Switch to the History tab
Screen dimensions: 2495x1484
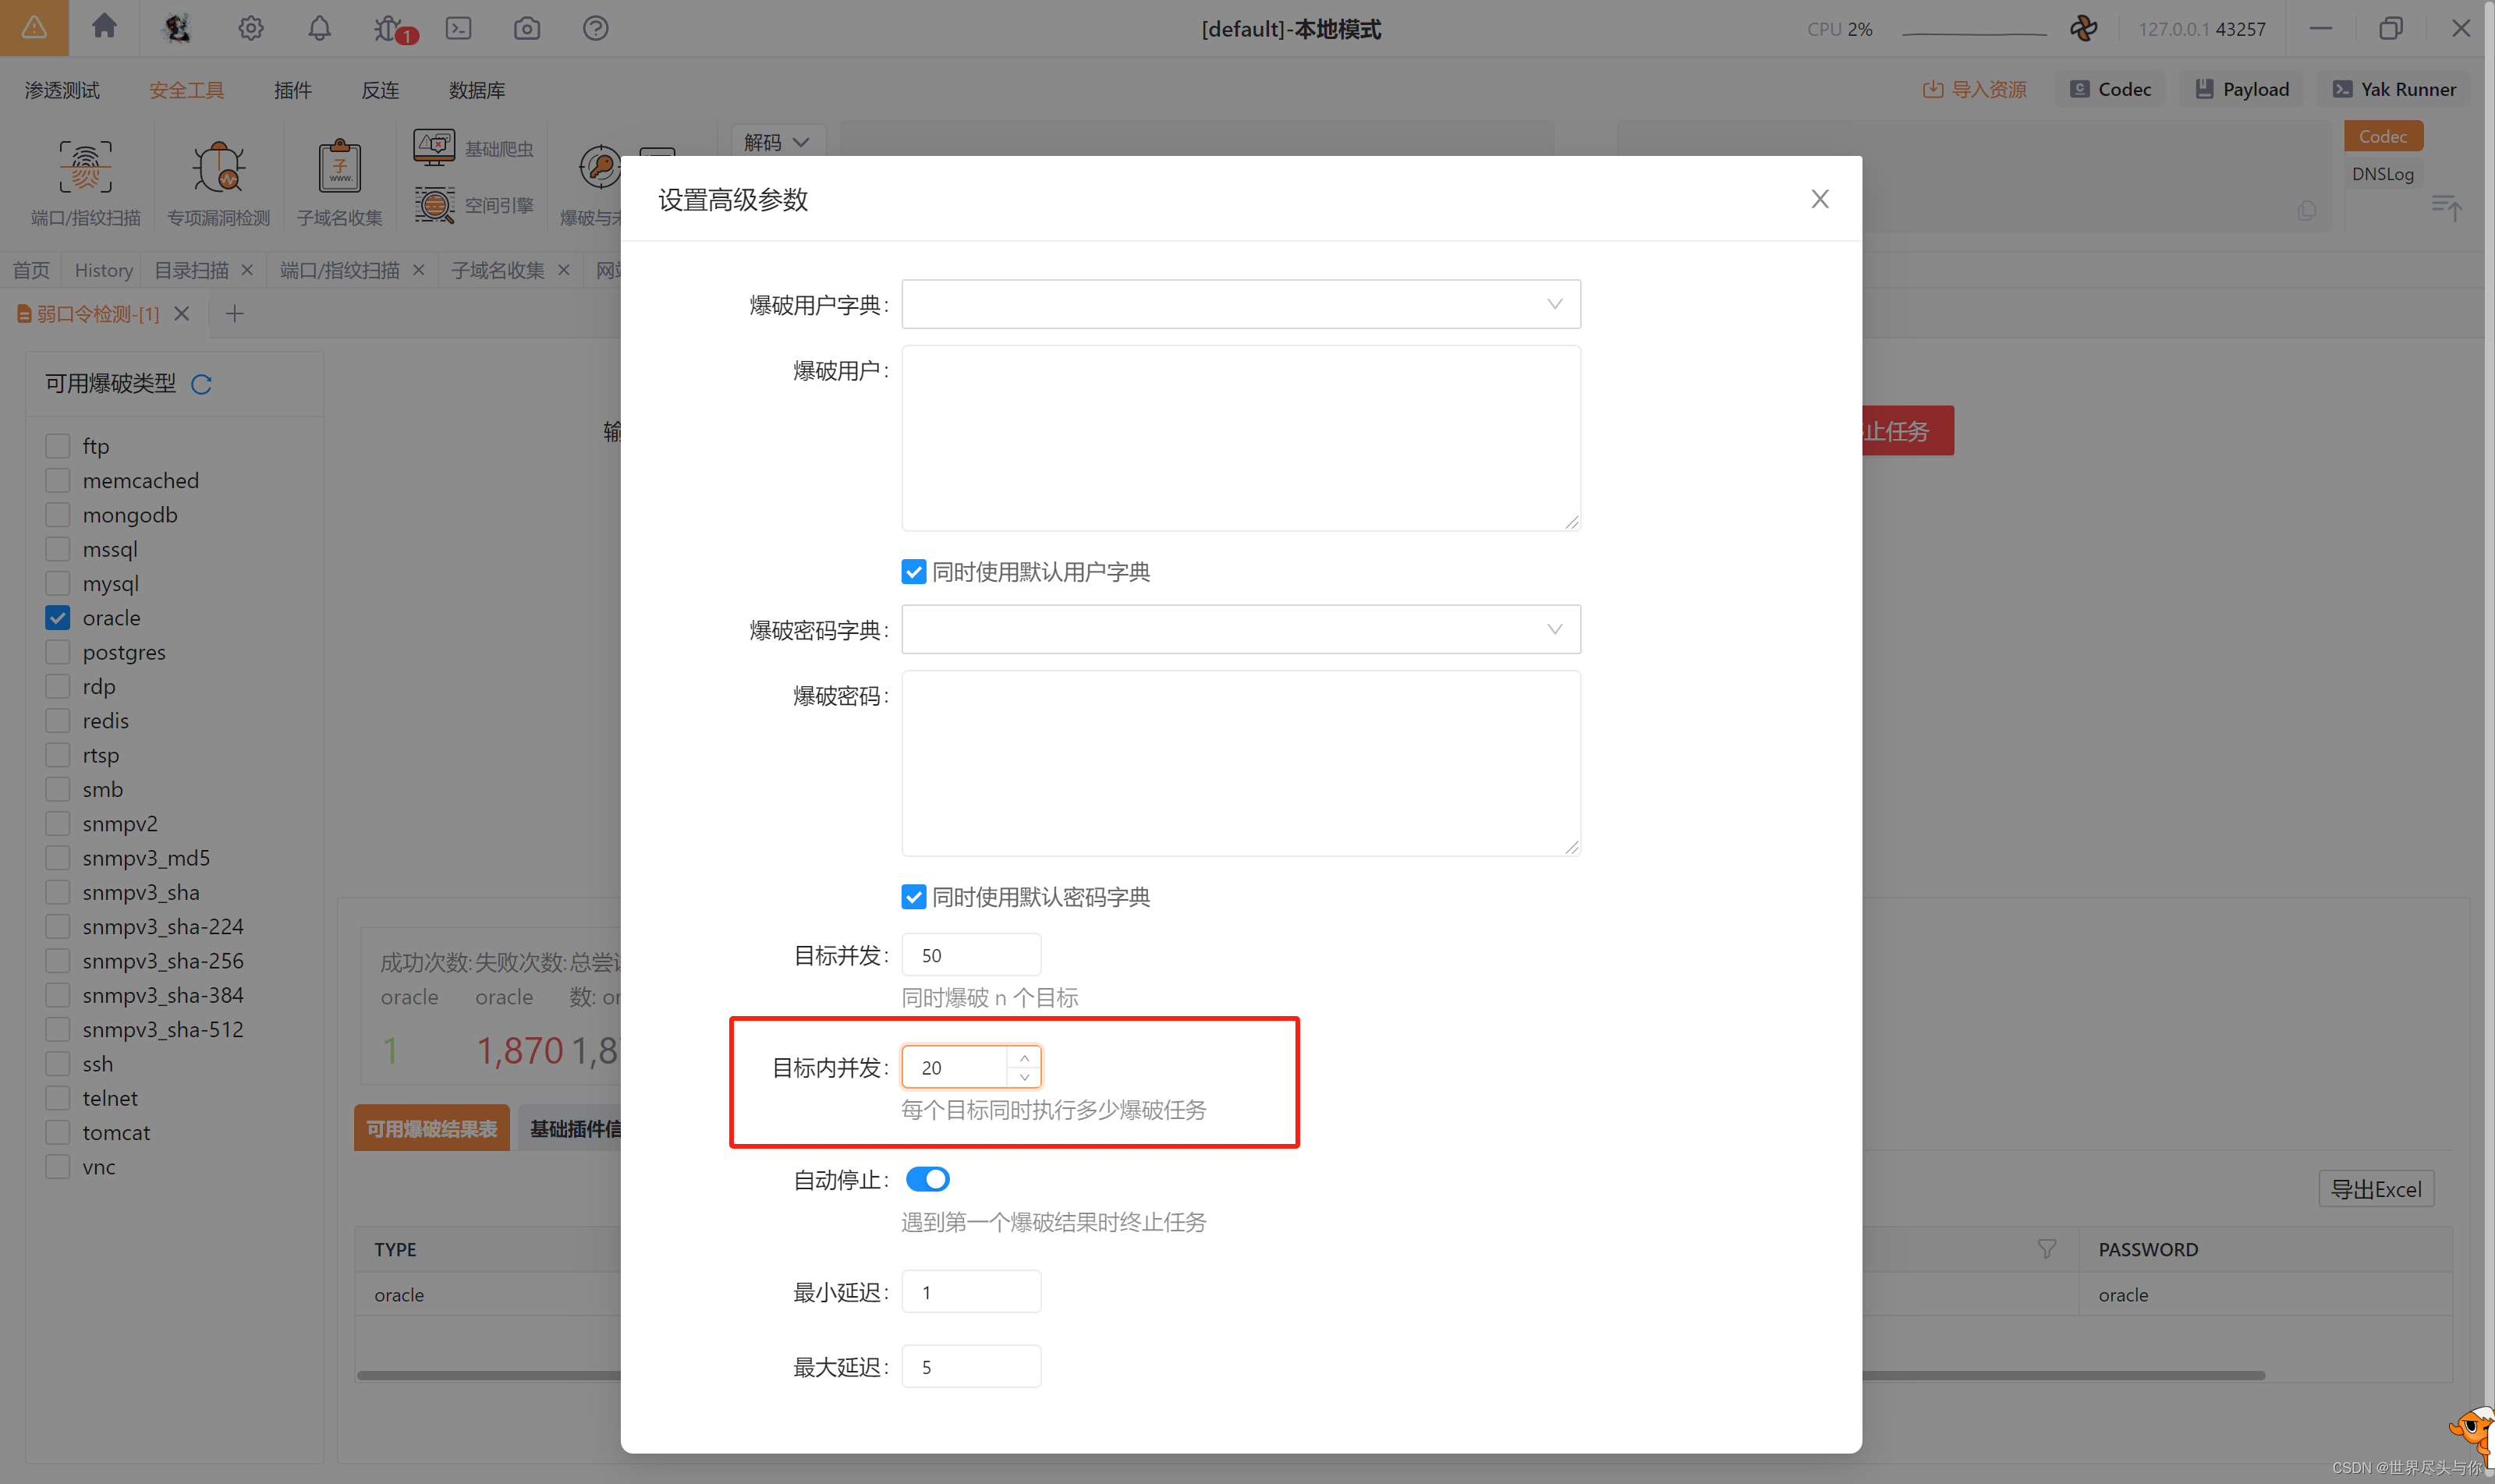(x=104, y=270)
